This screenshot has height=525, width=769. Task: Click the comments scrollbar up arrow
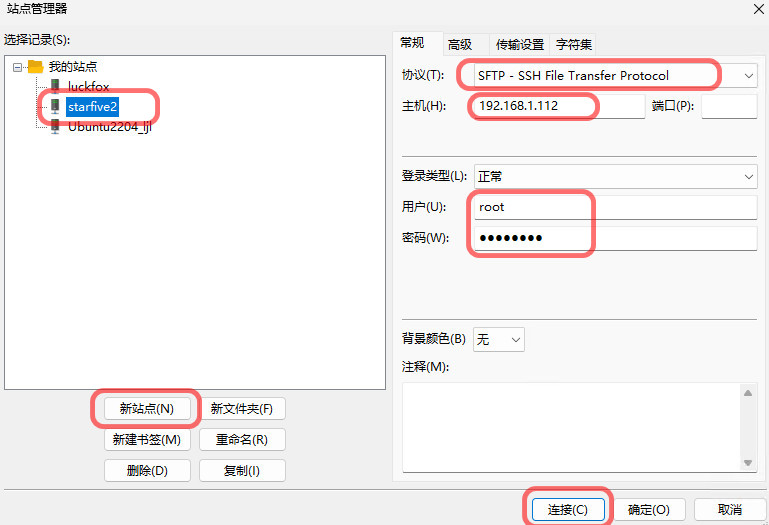pyautogui.click(x=748, y=393)
